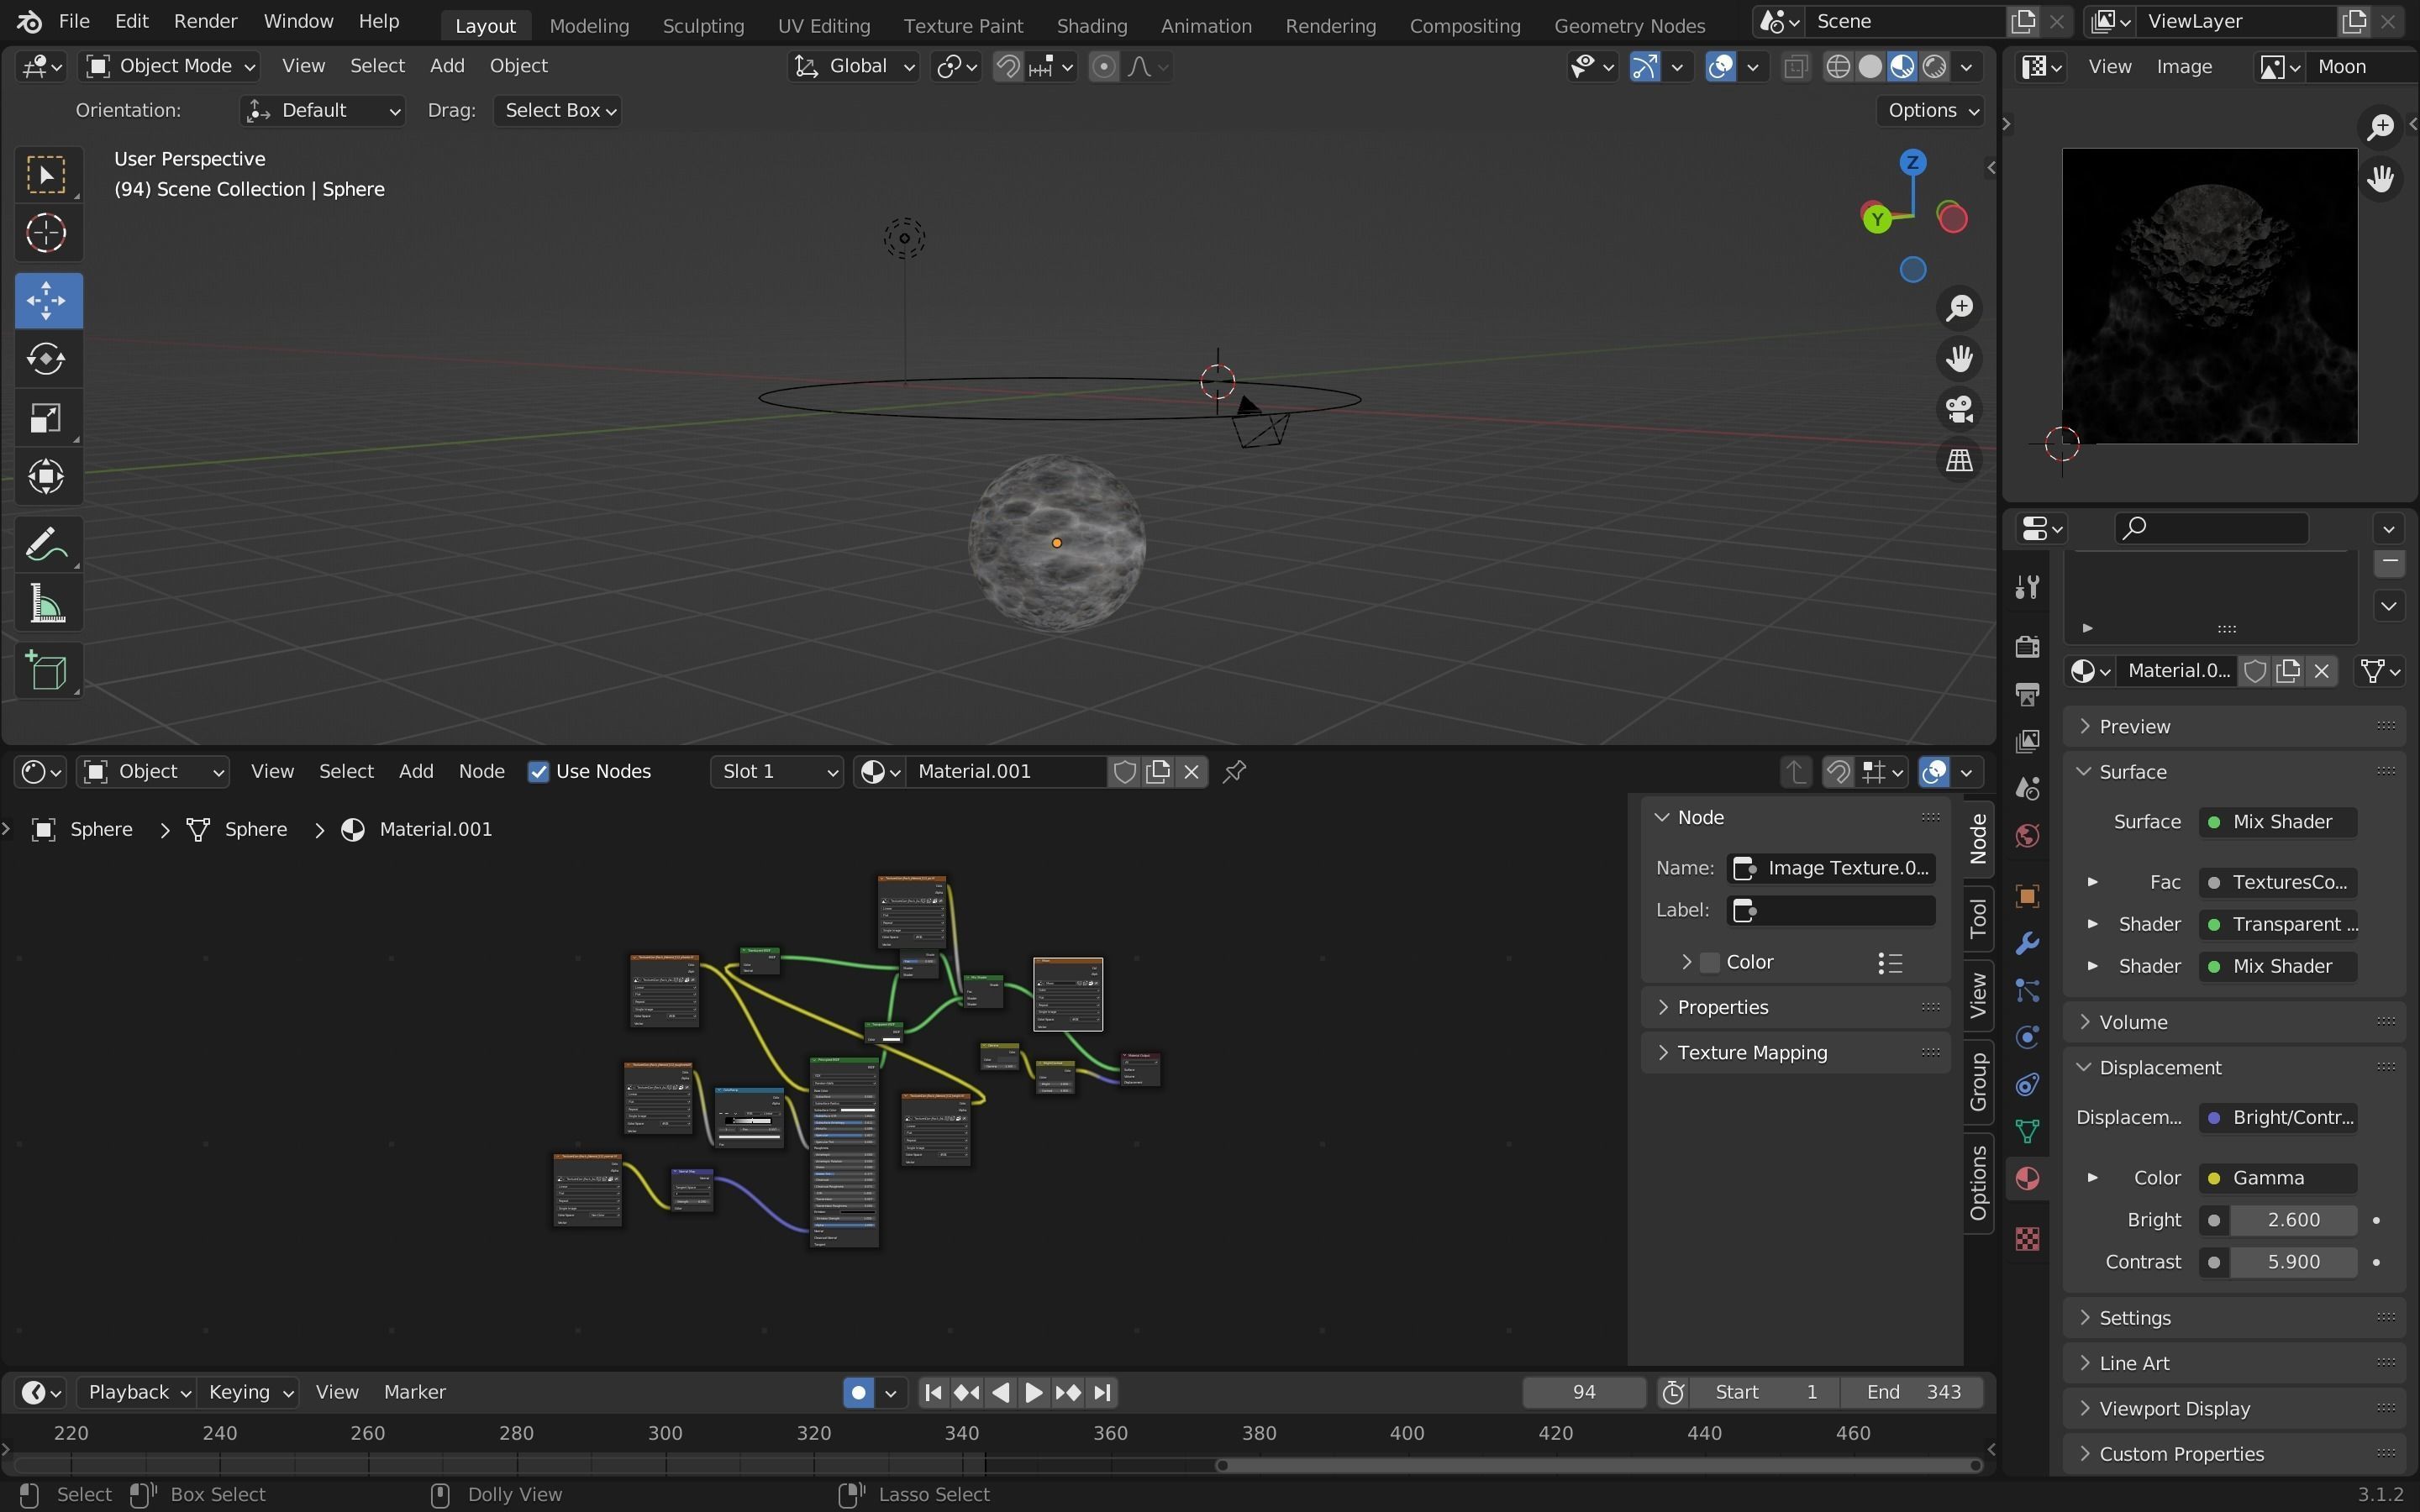
Task: Pin the node editor material
Action: [1235, 771]
